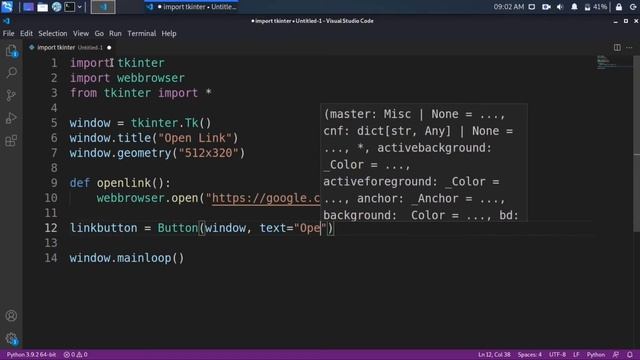The height and width of the screenshot is (360, 640).
Task: Expand the terminal dropdown arrow in panel
Action: click(x=80, y=7)
